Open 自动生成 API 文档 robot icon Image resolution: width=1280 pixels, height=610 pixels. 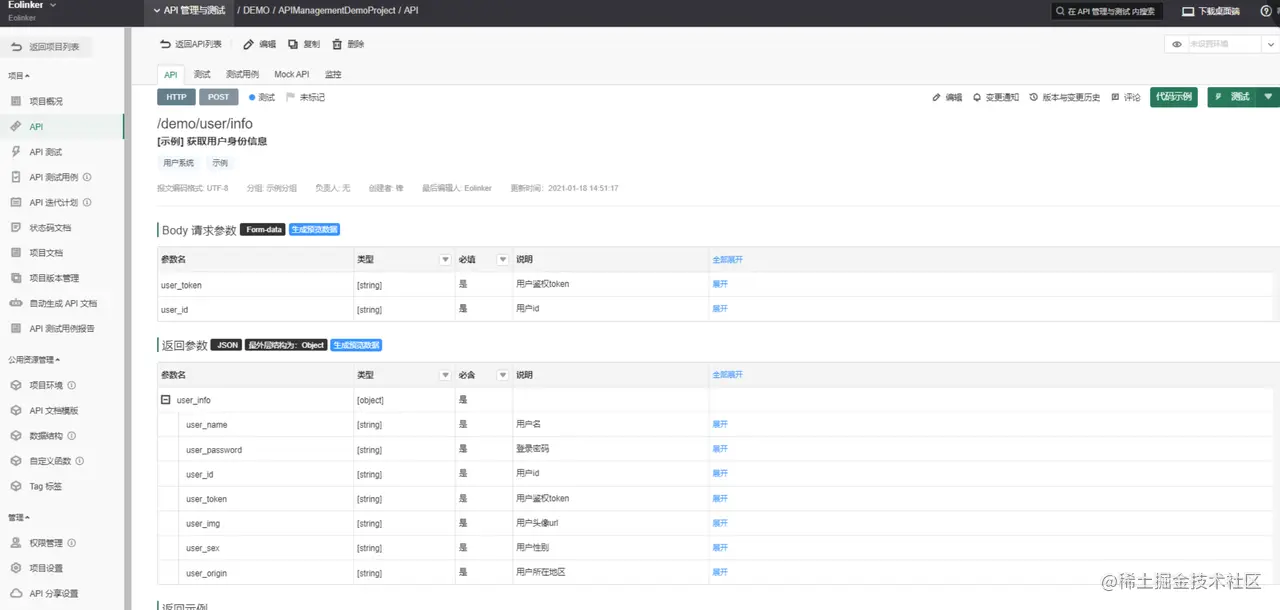pos(15,303)
